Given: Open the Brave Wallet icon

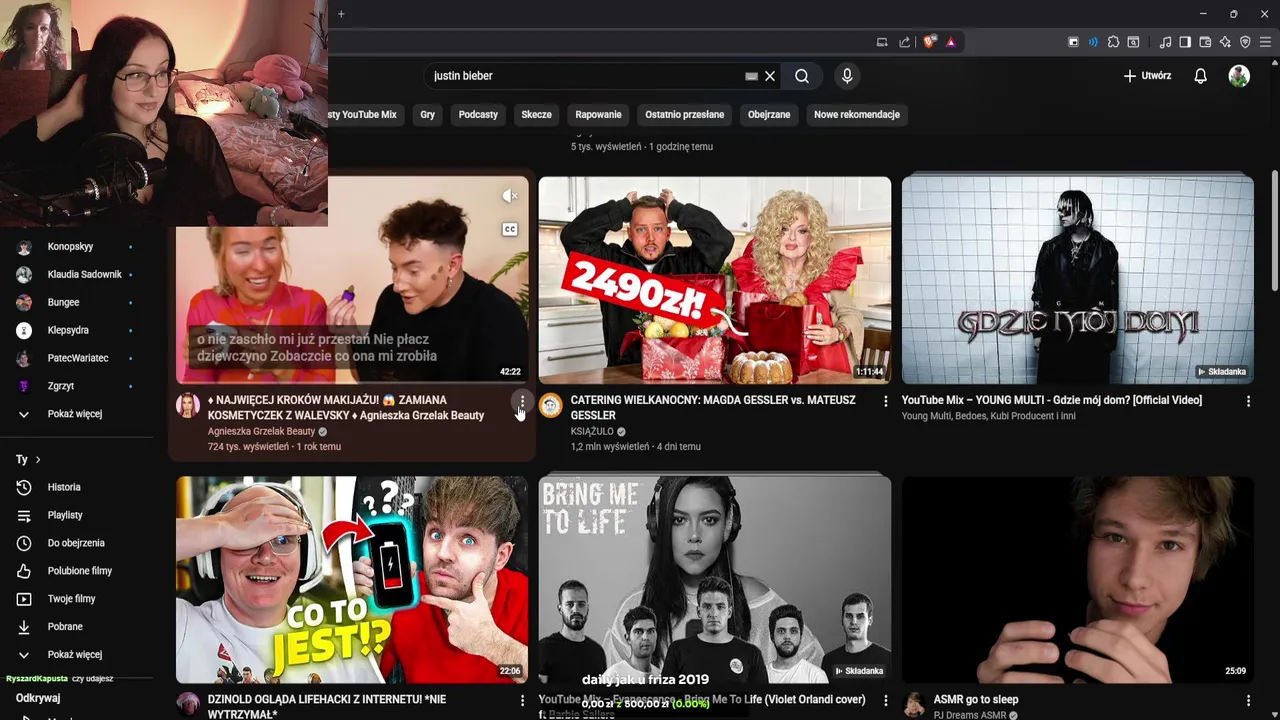Looking at the screenshot, I should (1205, 42).
